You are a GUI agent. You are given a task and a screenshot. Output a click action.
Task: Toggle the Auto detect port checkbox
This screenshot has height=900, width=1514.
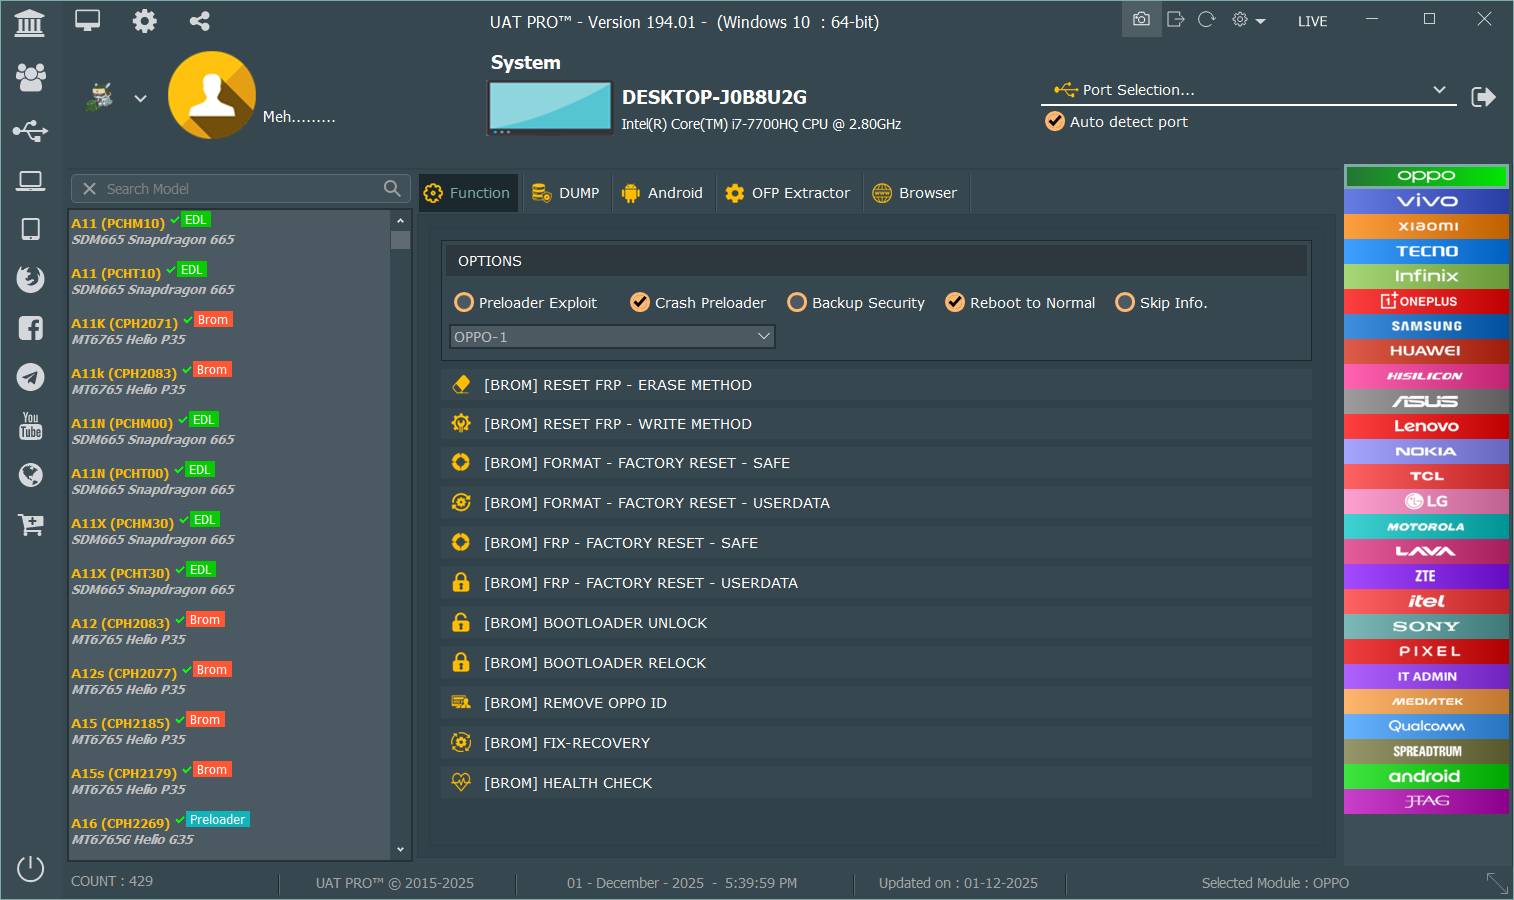[x=1055, y=122]
